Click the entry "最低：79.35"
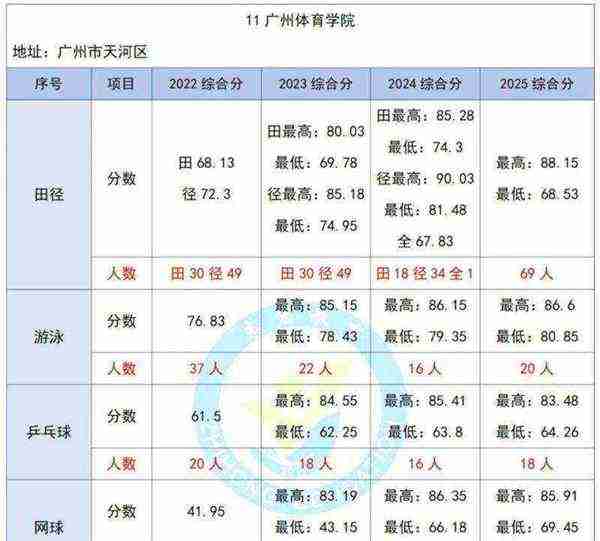This screenshot has height=541, width=600. click(x=425, y=336)
